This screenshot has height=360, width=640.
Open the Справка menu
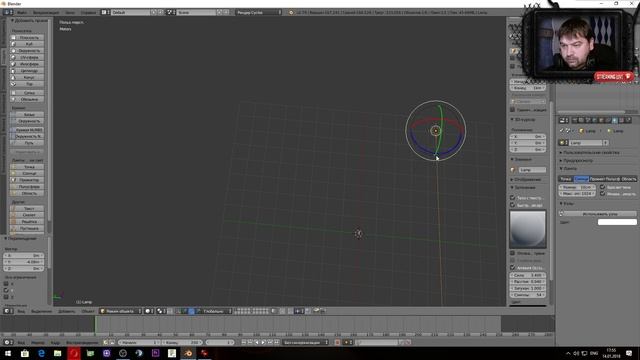tap(88, 12)
